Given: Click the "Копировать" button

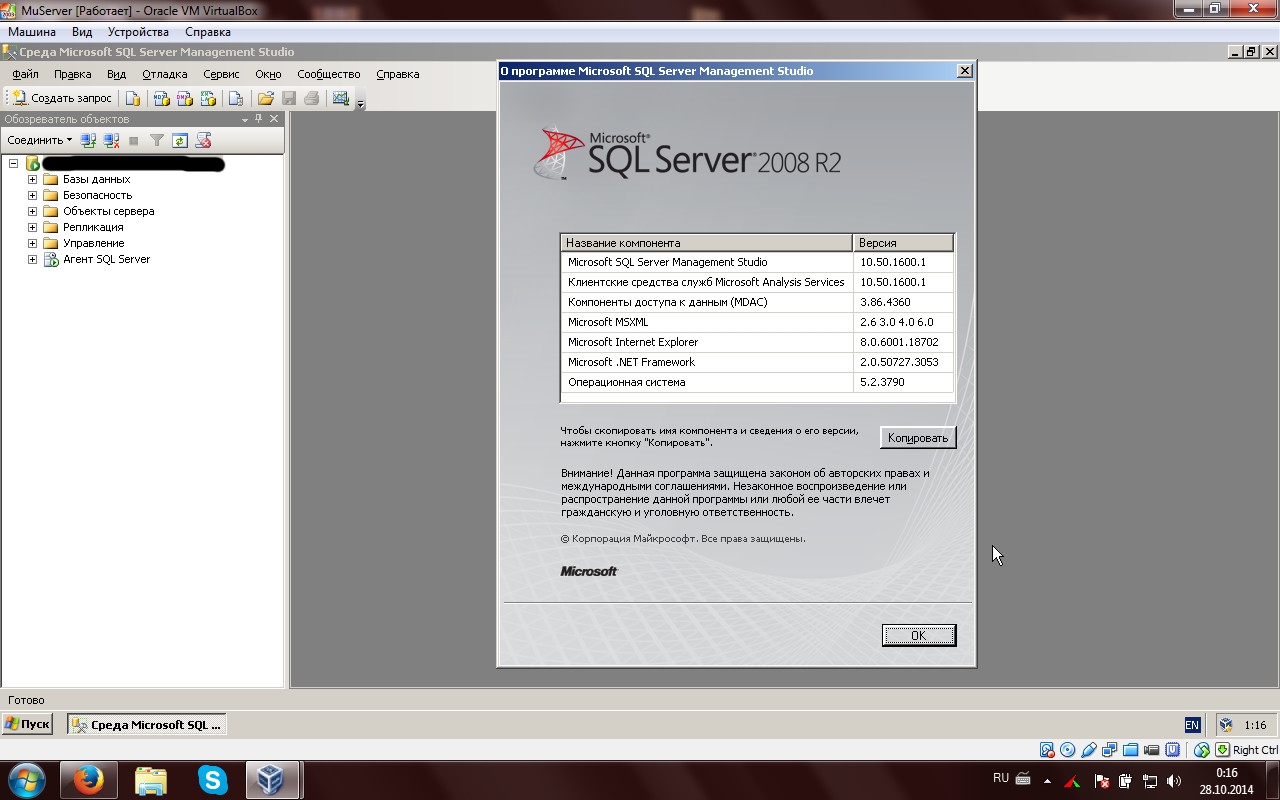Looking at the screenshot, I should click(x=918, y=438).
